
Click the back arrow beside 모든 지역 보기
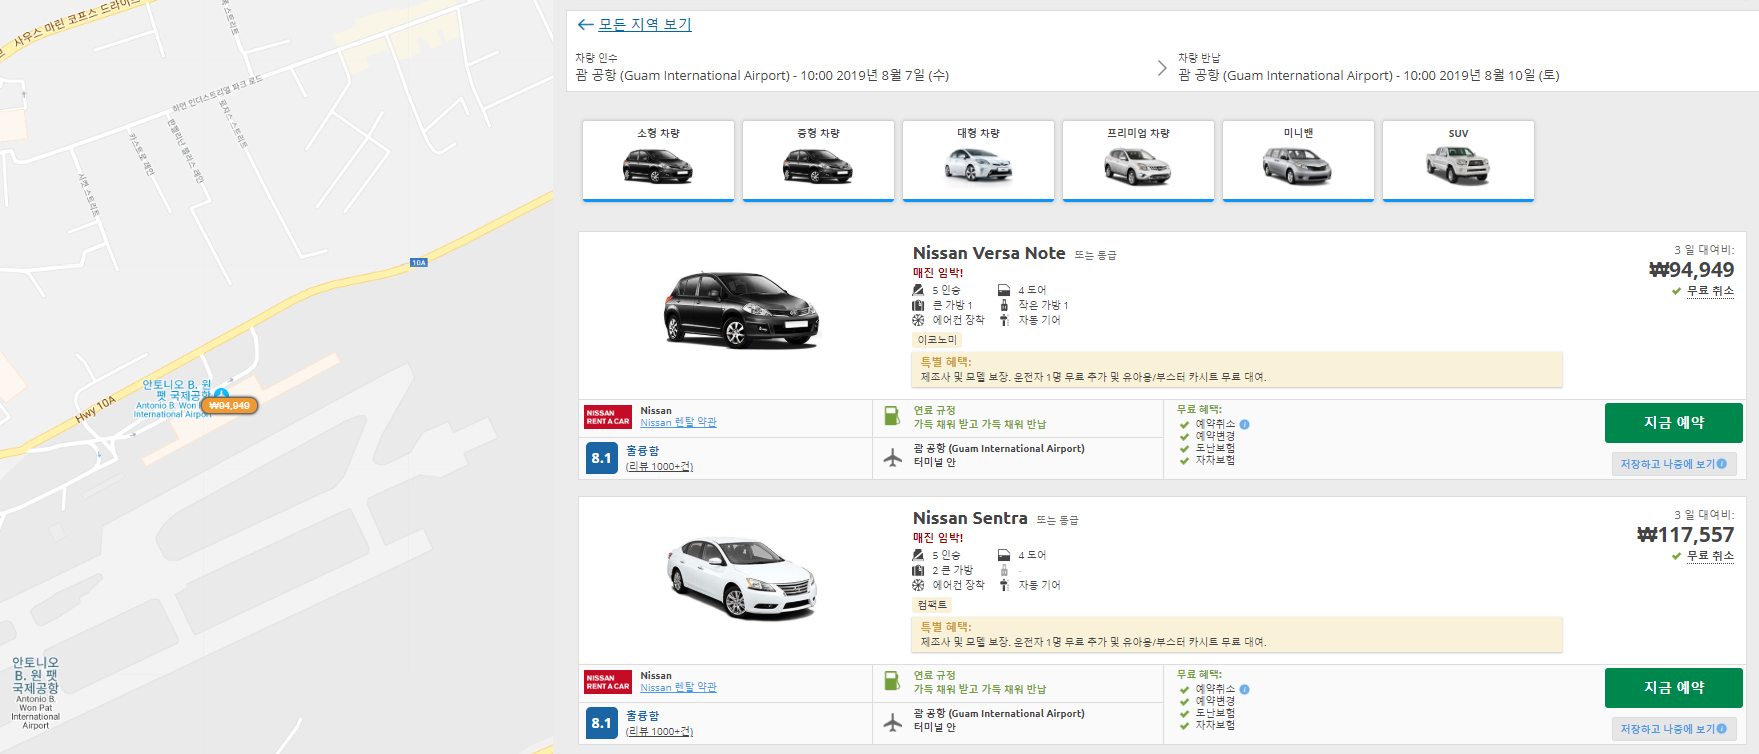(x=586, y=25)
